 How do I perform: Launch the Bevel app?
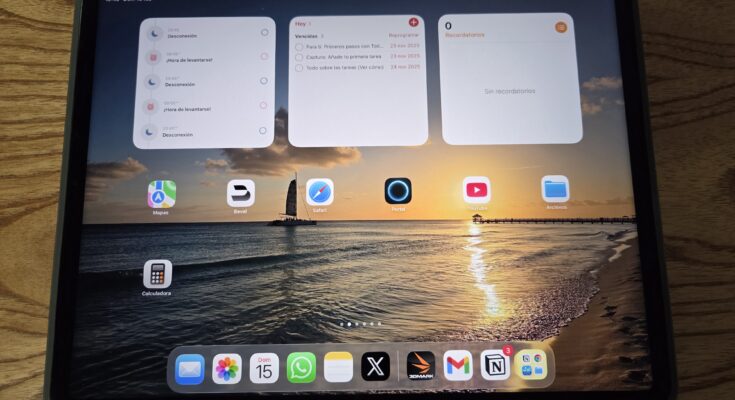pyautogui.click(x=241, y=192)
